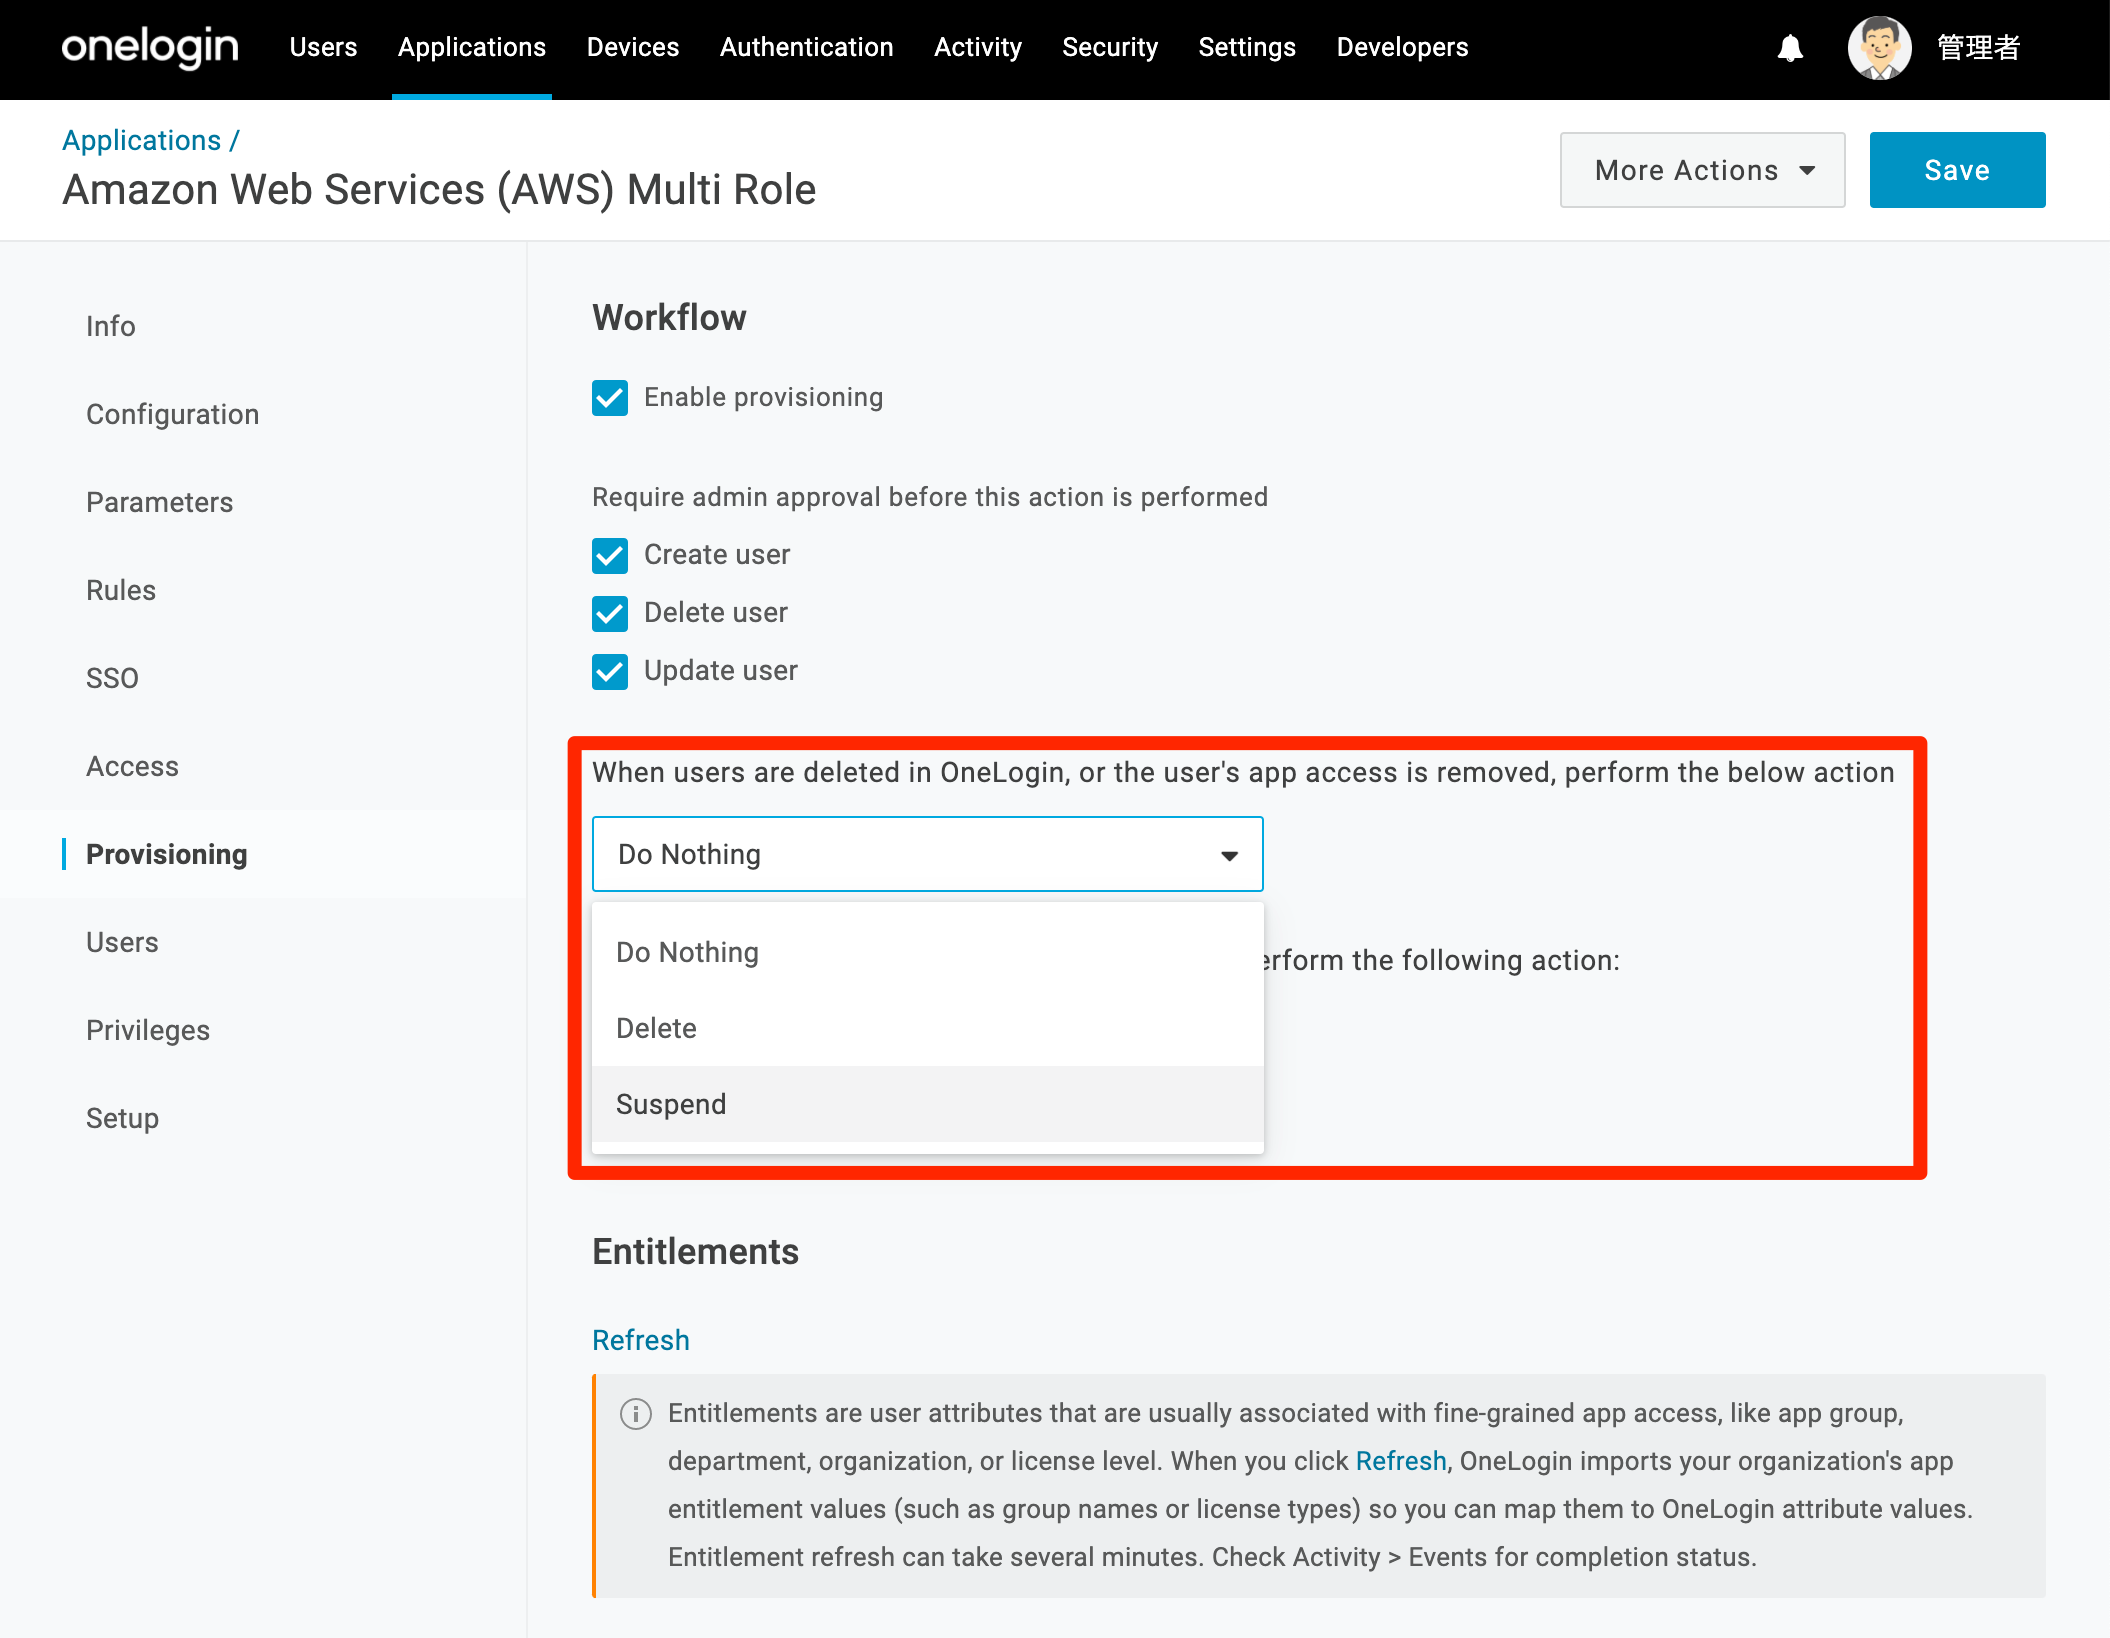Collapse the Do Nothing action dropdown
This screenshot has height=1638, width=2110.
tap(927, 854)
